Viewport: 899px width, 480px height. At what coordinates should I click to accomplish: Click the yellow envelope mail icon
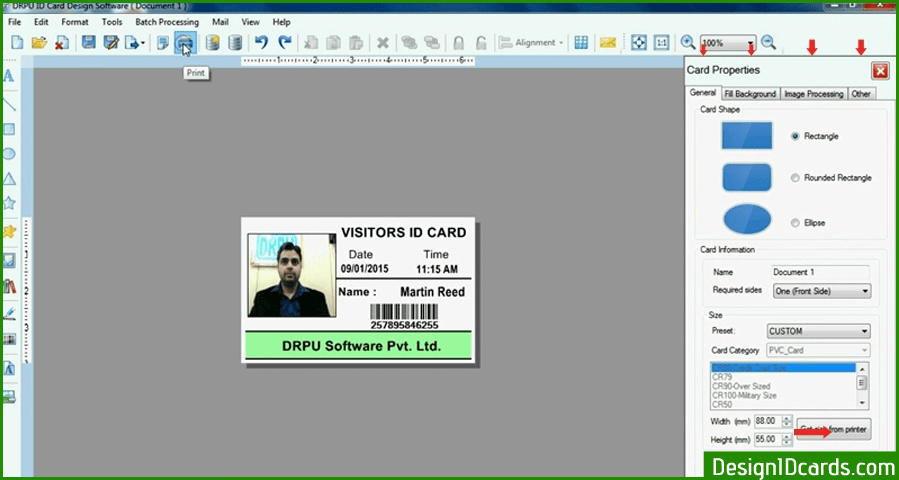pos(608,42)
